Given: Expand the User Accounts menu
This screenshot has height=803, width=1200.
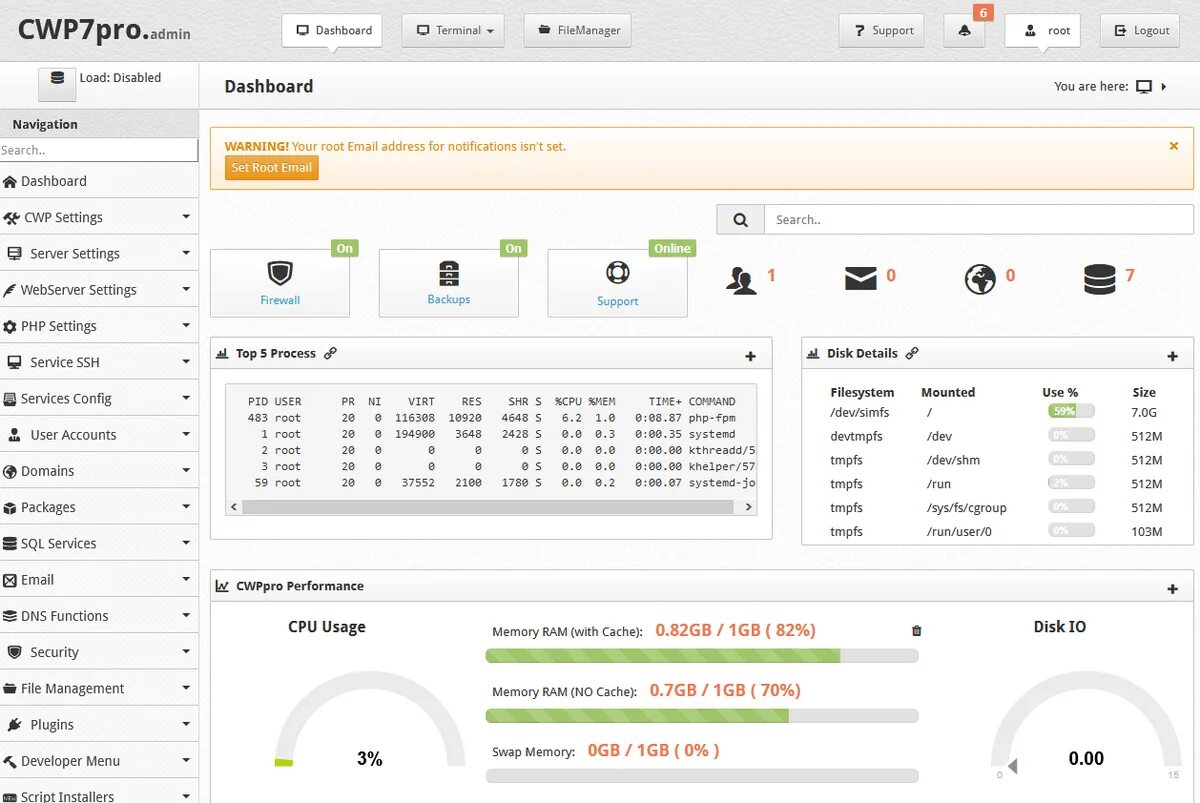Looking at the screenshot, I should tap(99, 434).
